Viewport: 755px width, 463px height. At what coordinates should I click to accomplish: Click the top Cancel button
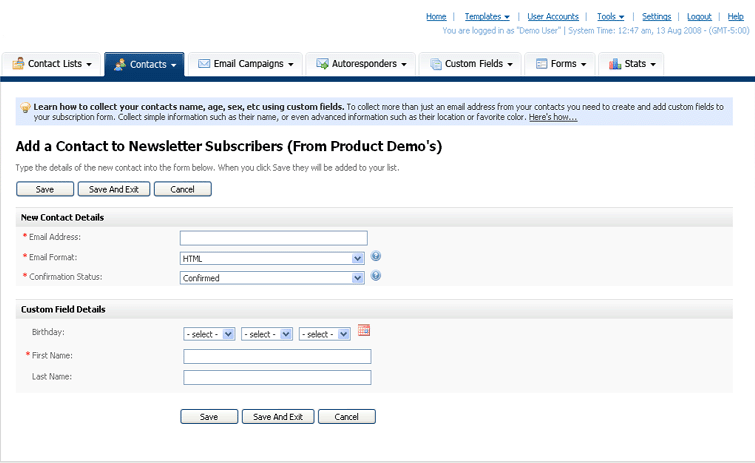point(182,189)
